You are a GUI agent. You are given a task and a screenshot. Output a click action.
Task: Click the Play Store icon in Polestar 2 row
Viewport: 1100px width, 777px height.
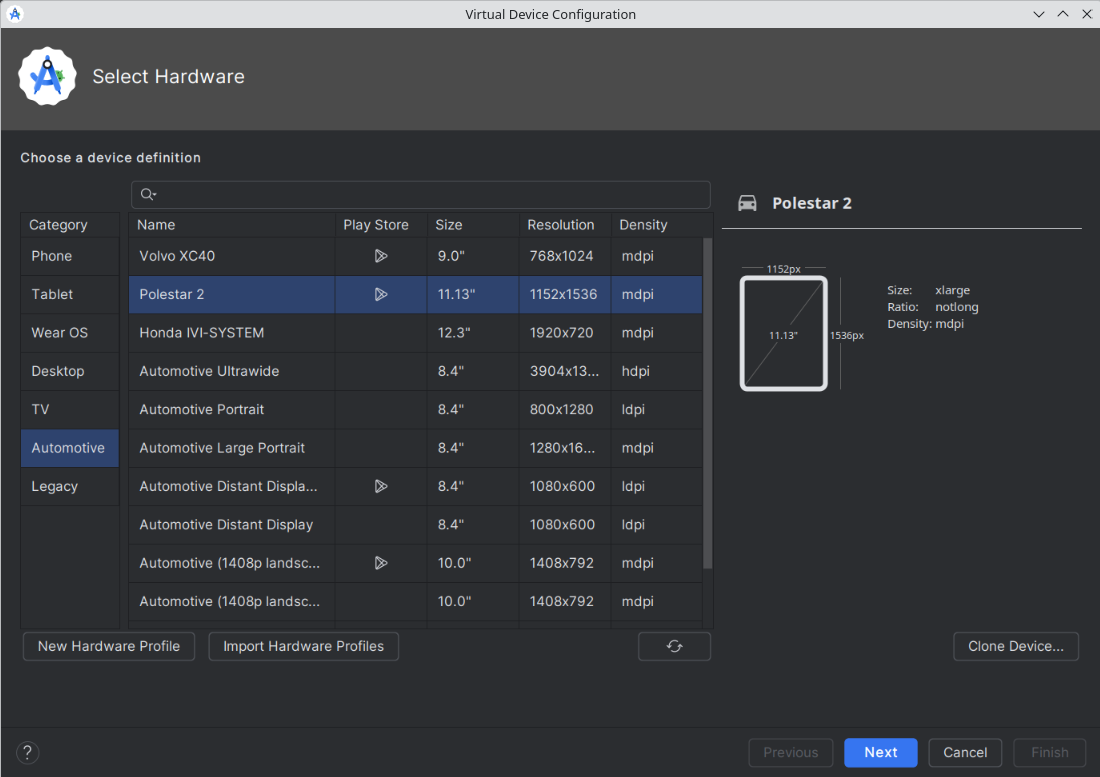(x=380, y=295)
